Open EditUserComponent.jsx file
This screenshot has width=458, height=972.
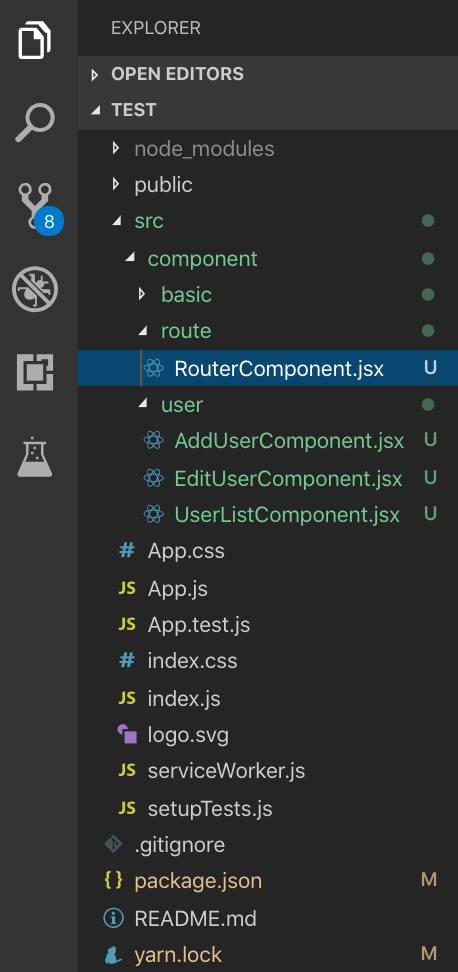[268, 479]
